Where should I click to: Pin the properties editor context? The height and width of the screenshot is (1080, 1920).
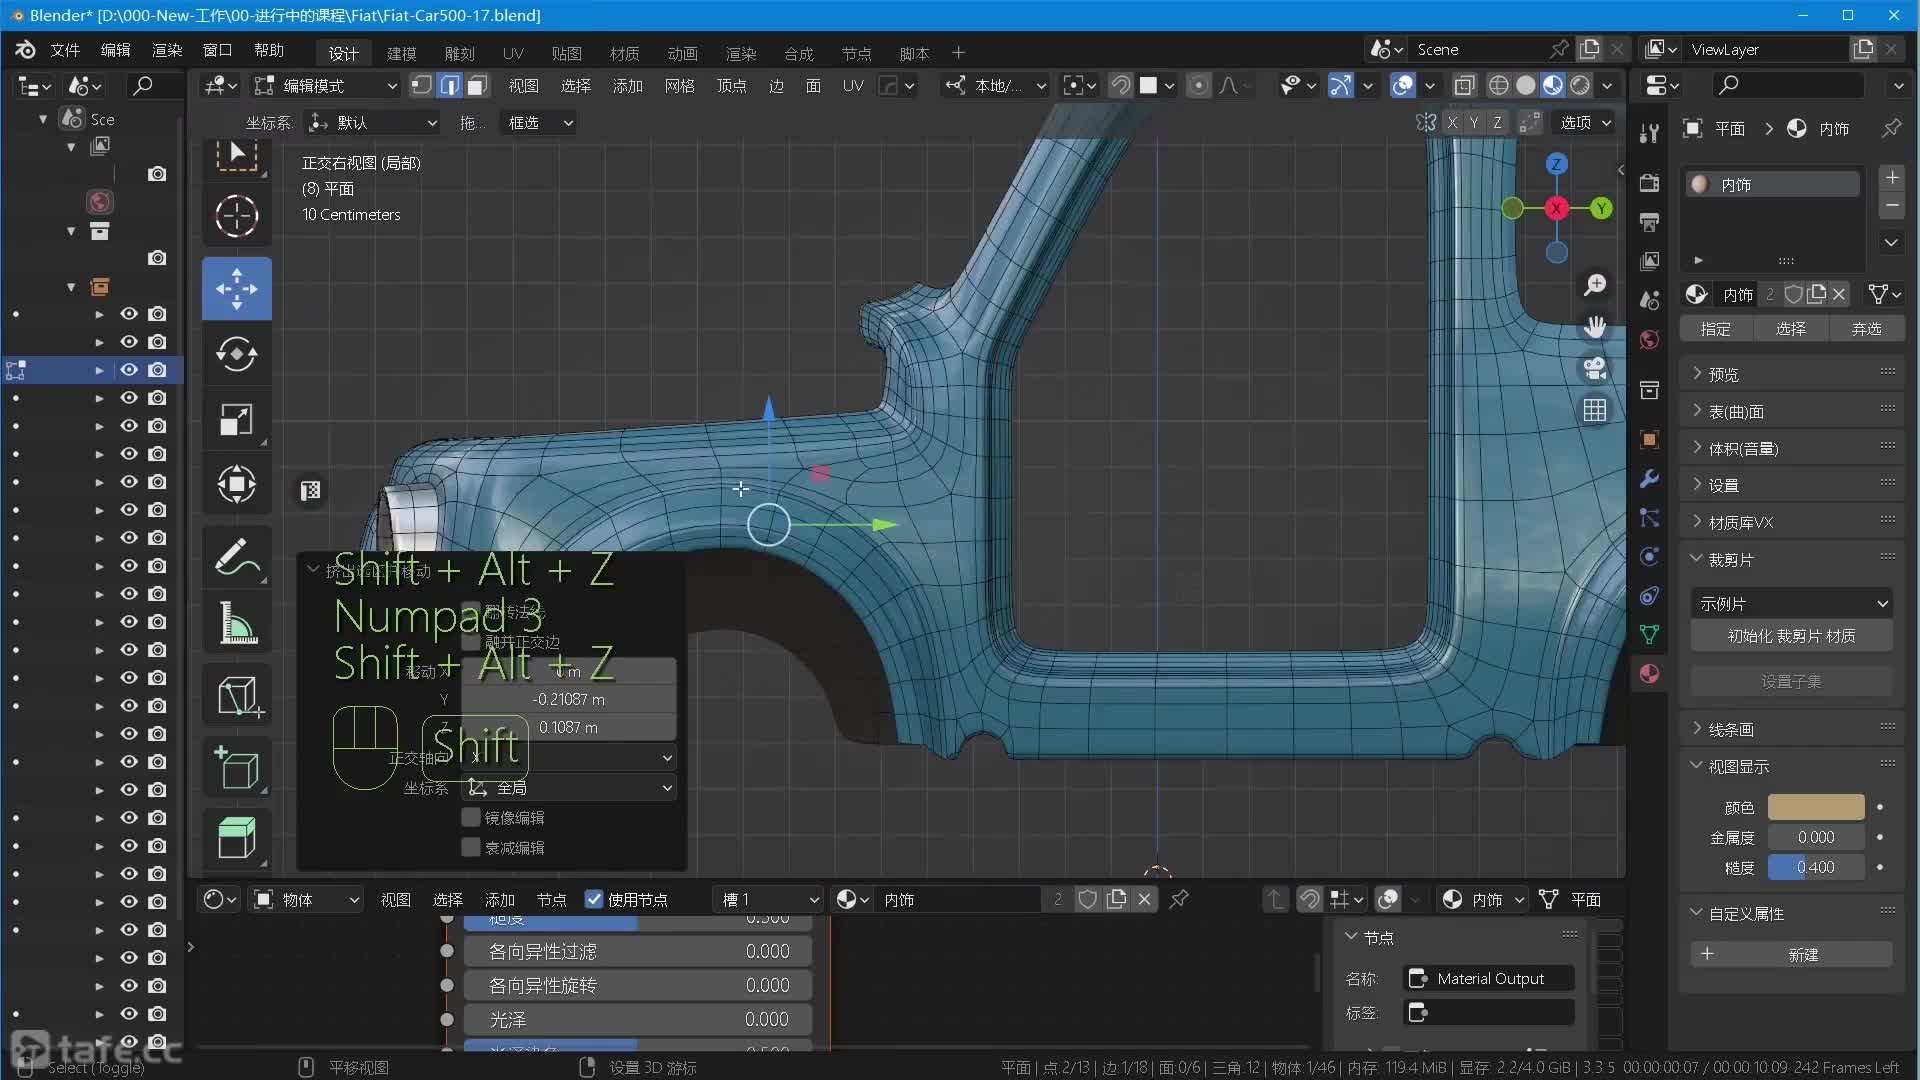pos(1891,128)
